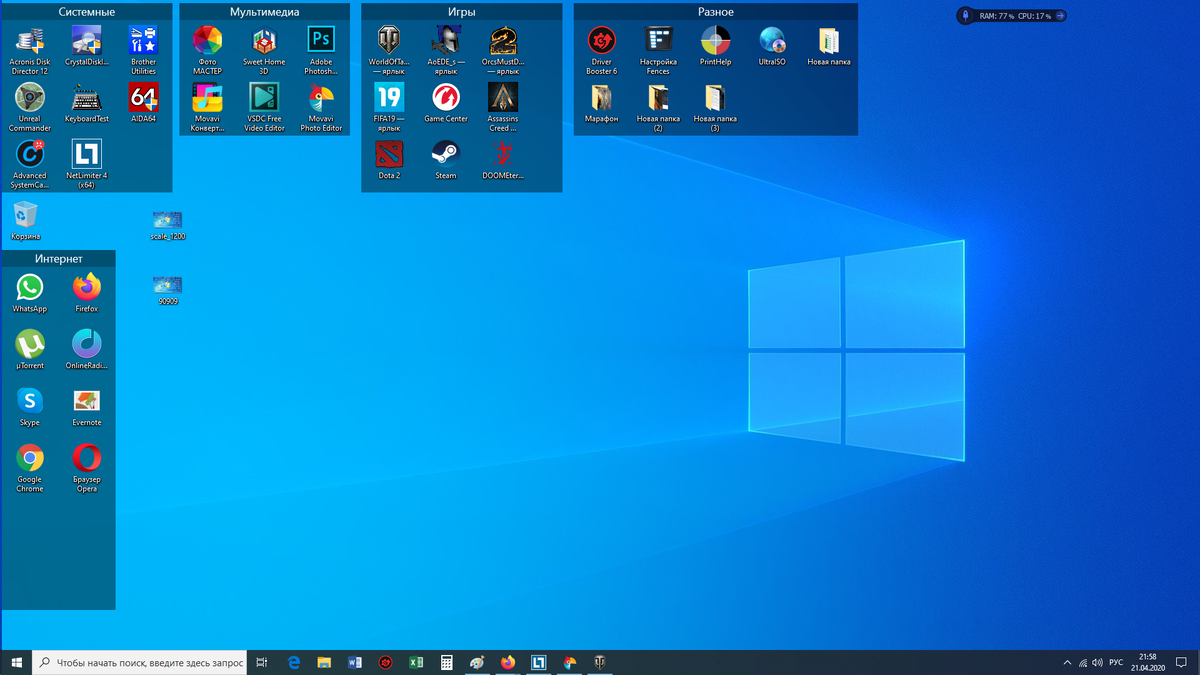This screenshot has width=1200, height=675.
Task: Open volume control in system tray
Action: (x=1098, y=662)
